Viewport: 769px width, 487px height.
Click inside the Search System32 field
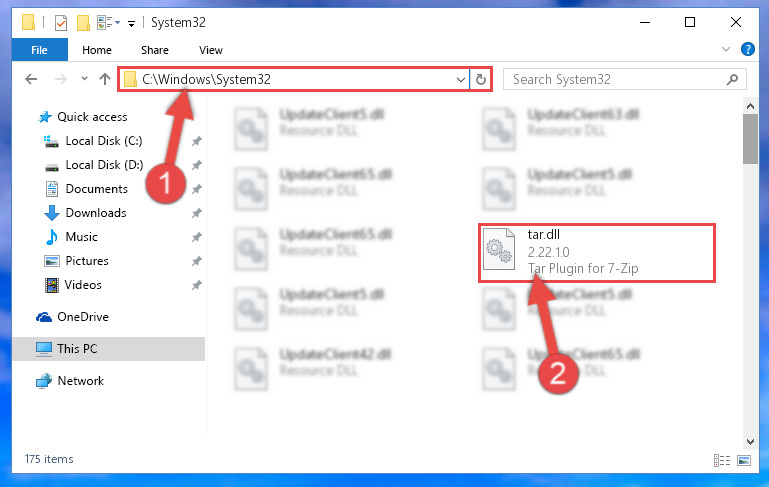click(x=615, y=79)
